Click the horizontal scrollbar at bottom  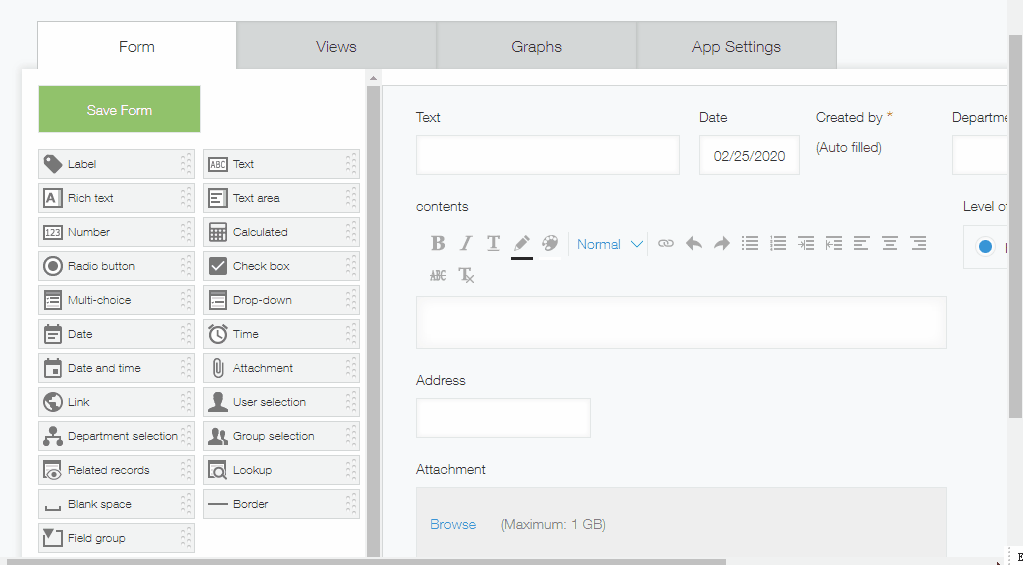[365, 561]
